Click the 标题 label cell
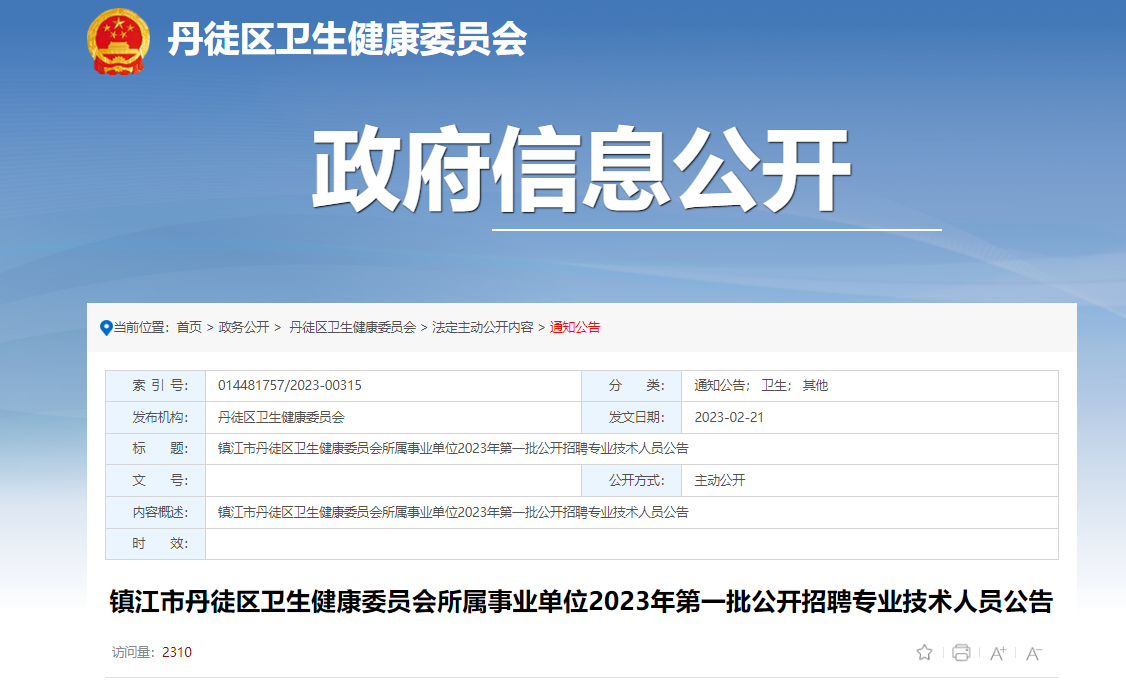Screen dimensions: 1126x695 click(156, 449)
